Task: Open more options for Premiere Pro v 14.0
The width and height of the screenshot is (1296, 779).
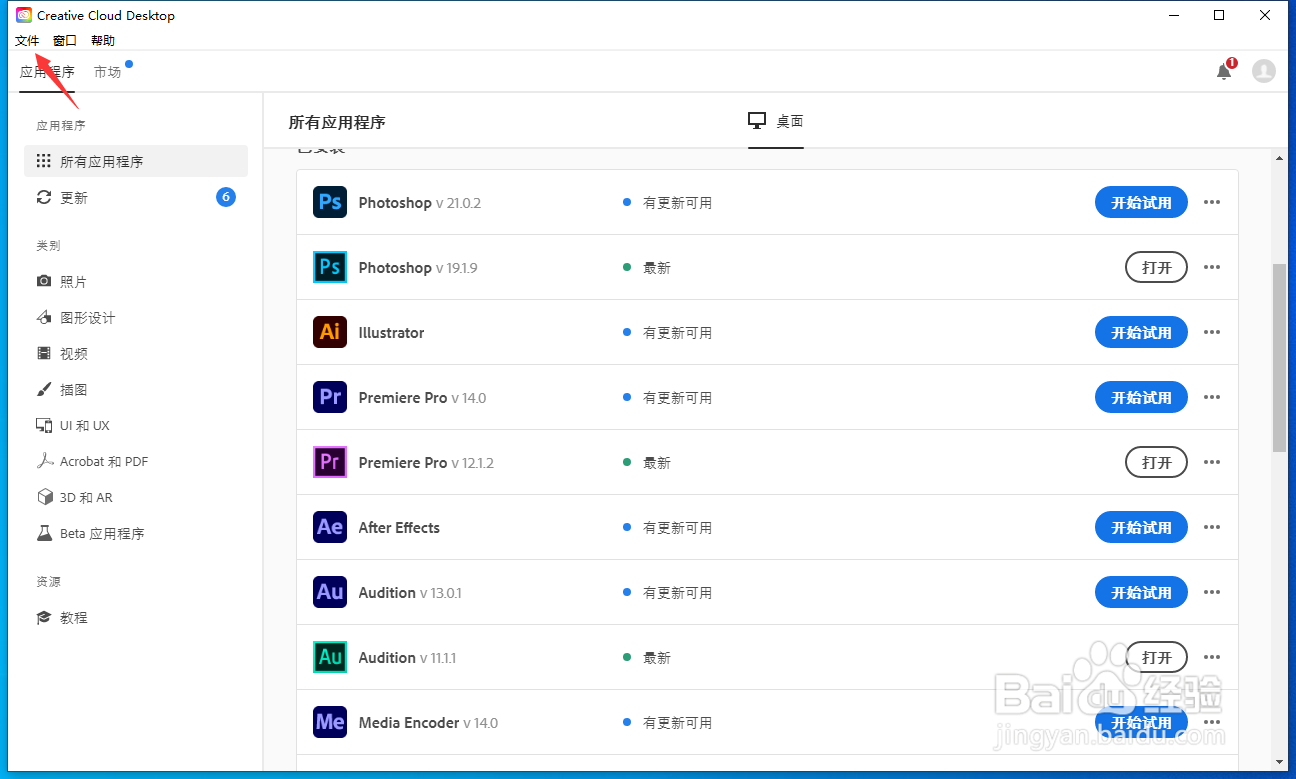Action: click(1212, 397)
